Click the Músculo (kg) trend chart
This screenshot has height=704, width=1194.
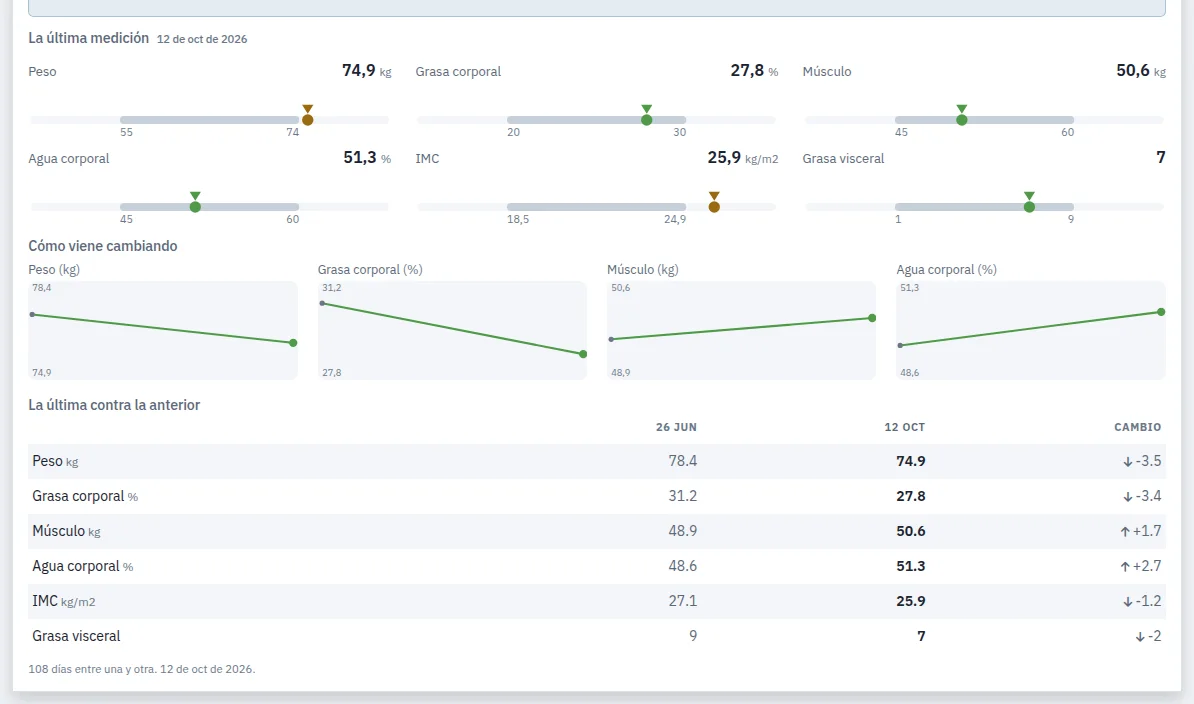point(742,330)
